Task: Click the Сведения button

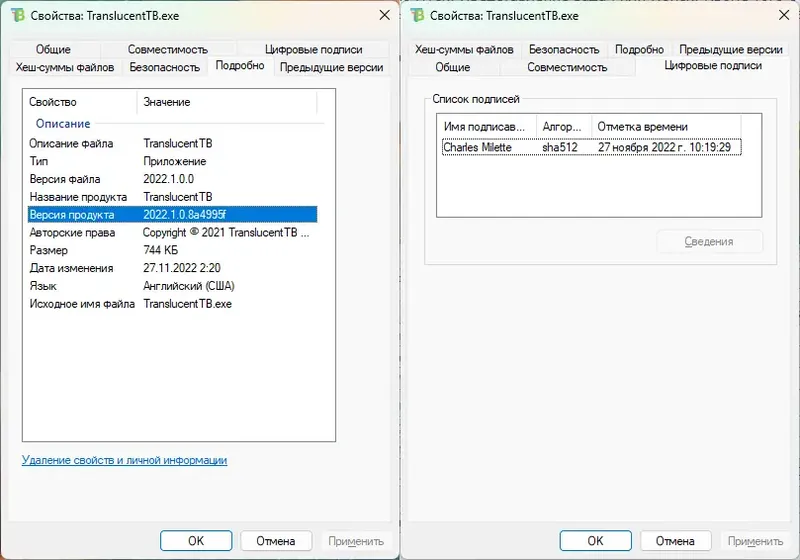Action: point(709,241)
